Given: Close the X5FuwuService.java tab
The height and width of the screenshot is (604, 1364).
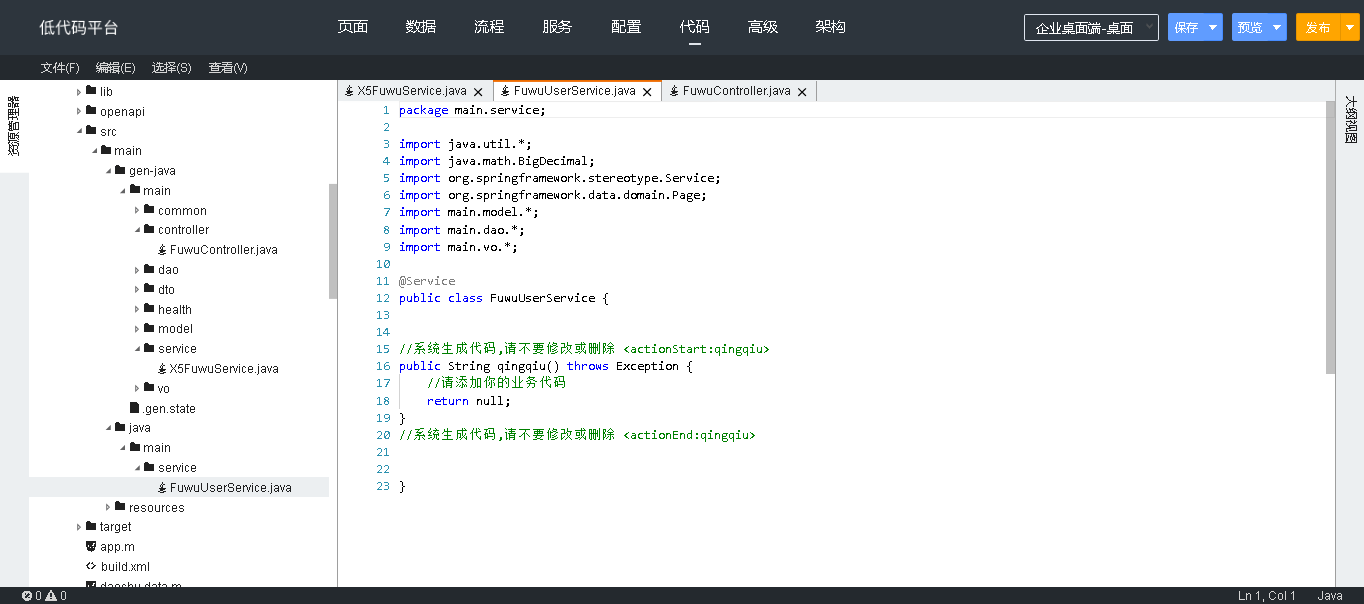Looking at the screenshot, I should [x=478, y=91].
